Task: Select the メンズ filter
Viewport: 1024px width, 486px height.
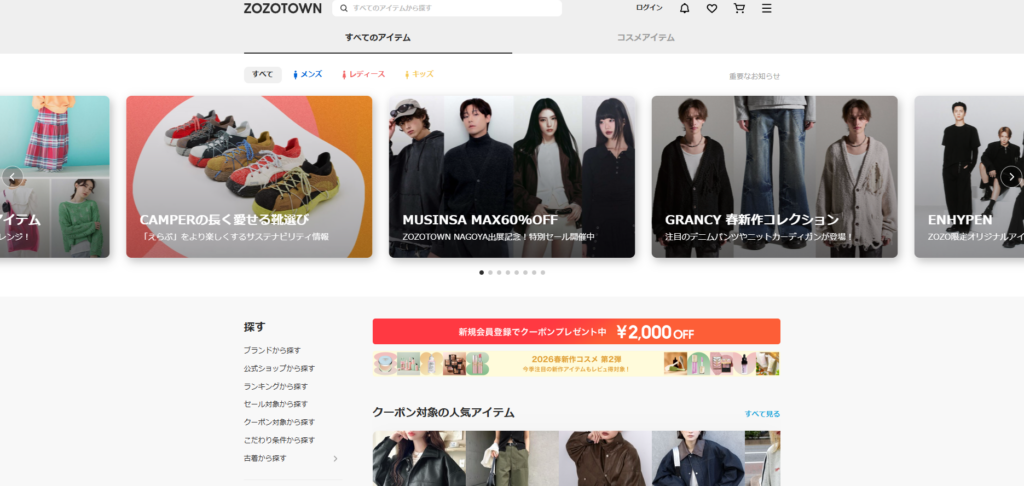Action: (x=308, y=74)
